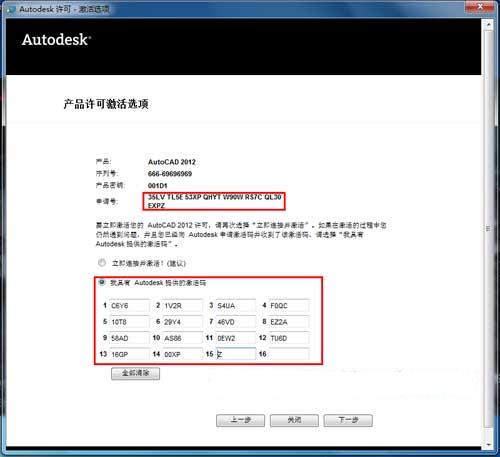Click activation code field 2 containing 1V2R
Viewport: 500px width, 457px height.
coord(183,306)
